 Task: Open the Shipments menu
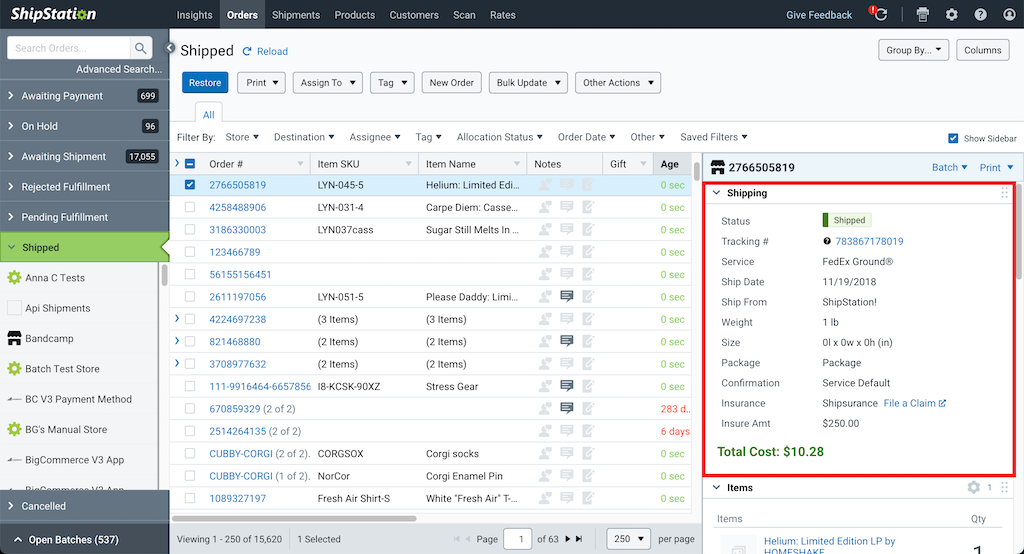point(296,14)
